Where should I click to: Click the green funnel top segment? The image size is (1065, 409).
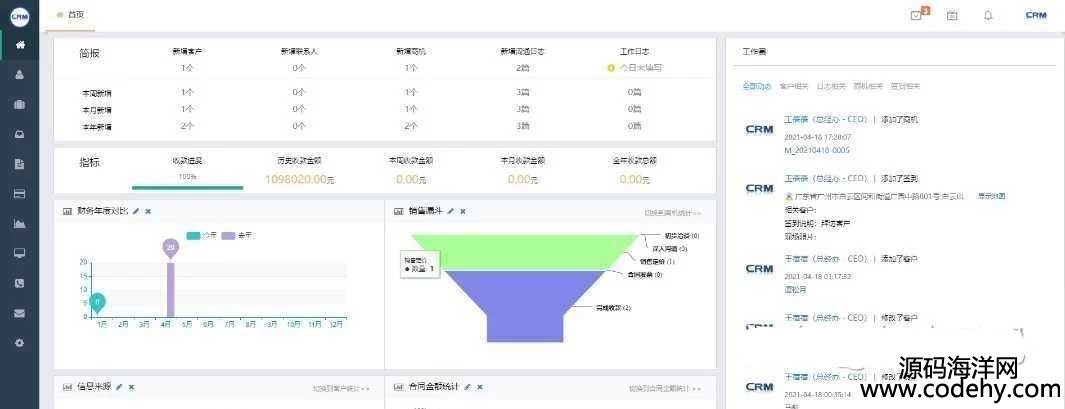pos(525,251)
